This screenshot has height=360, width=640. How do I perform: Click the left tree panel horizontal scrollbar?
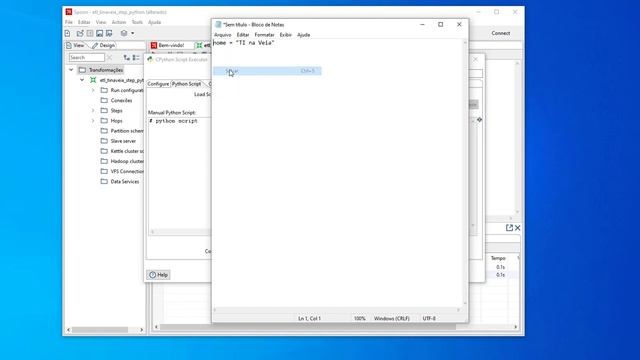(105, 329)
